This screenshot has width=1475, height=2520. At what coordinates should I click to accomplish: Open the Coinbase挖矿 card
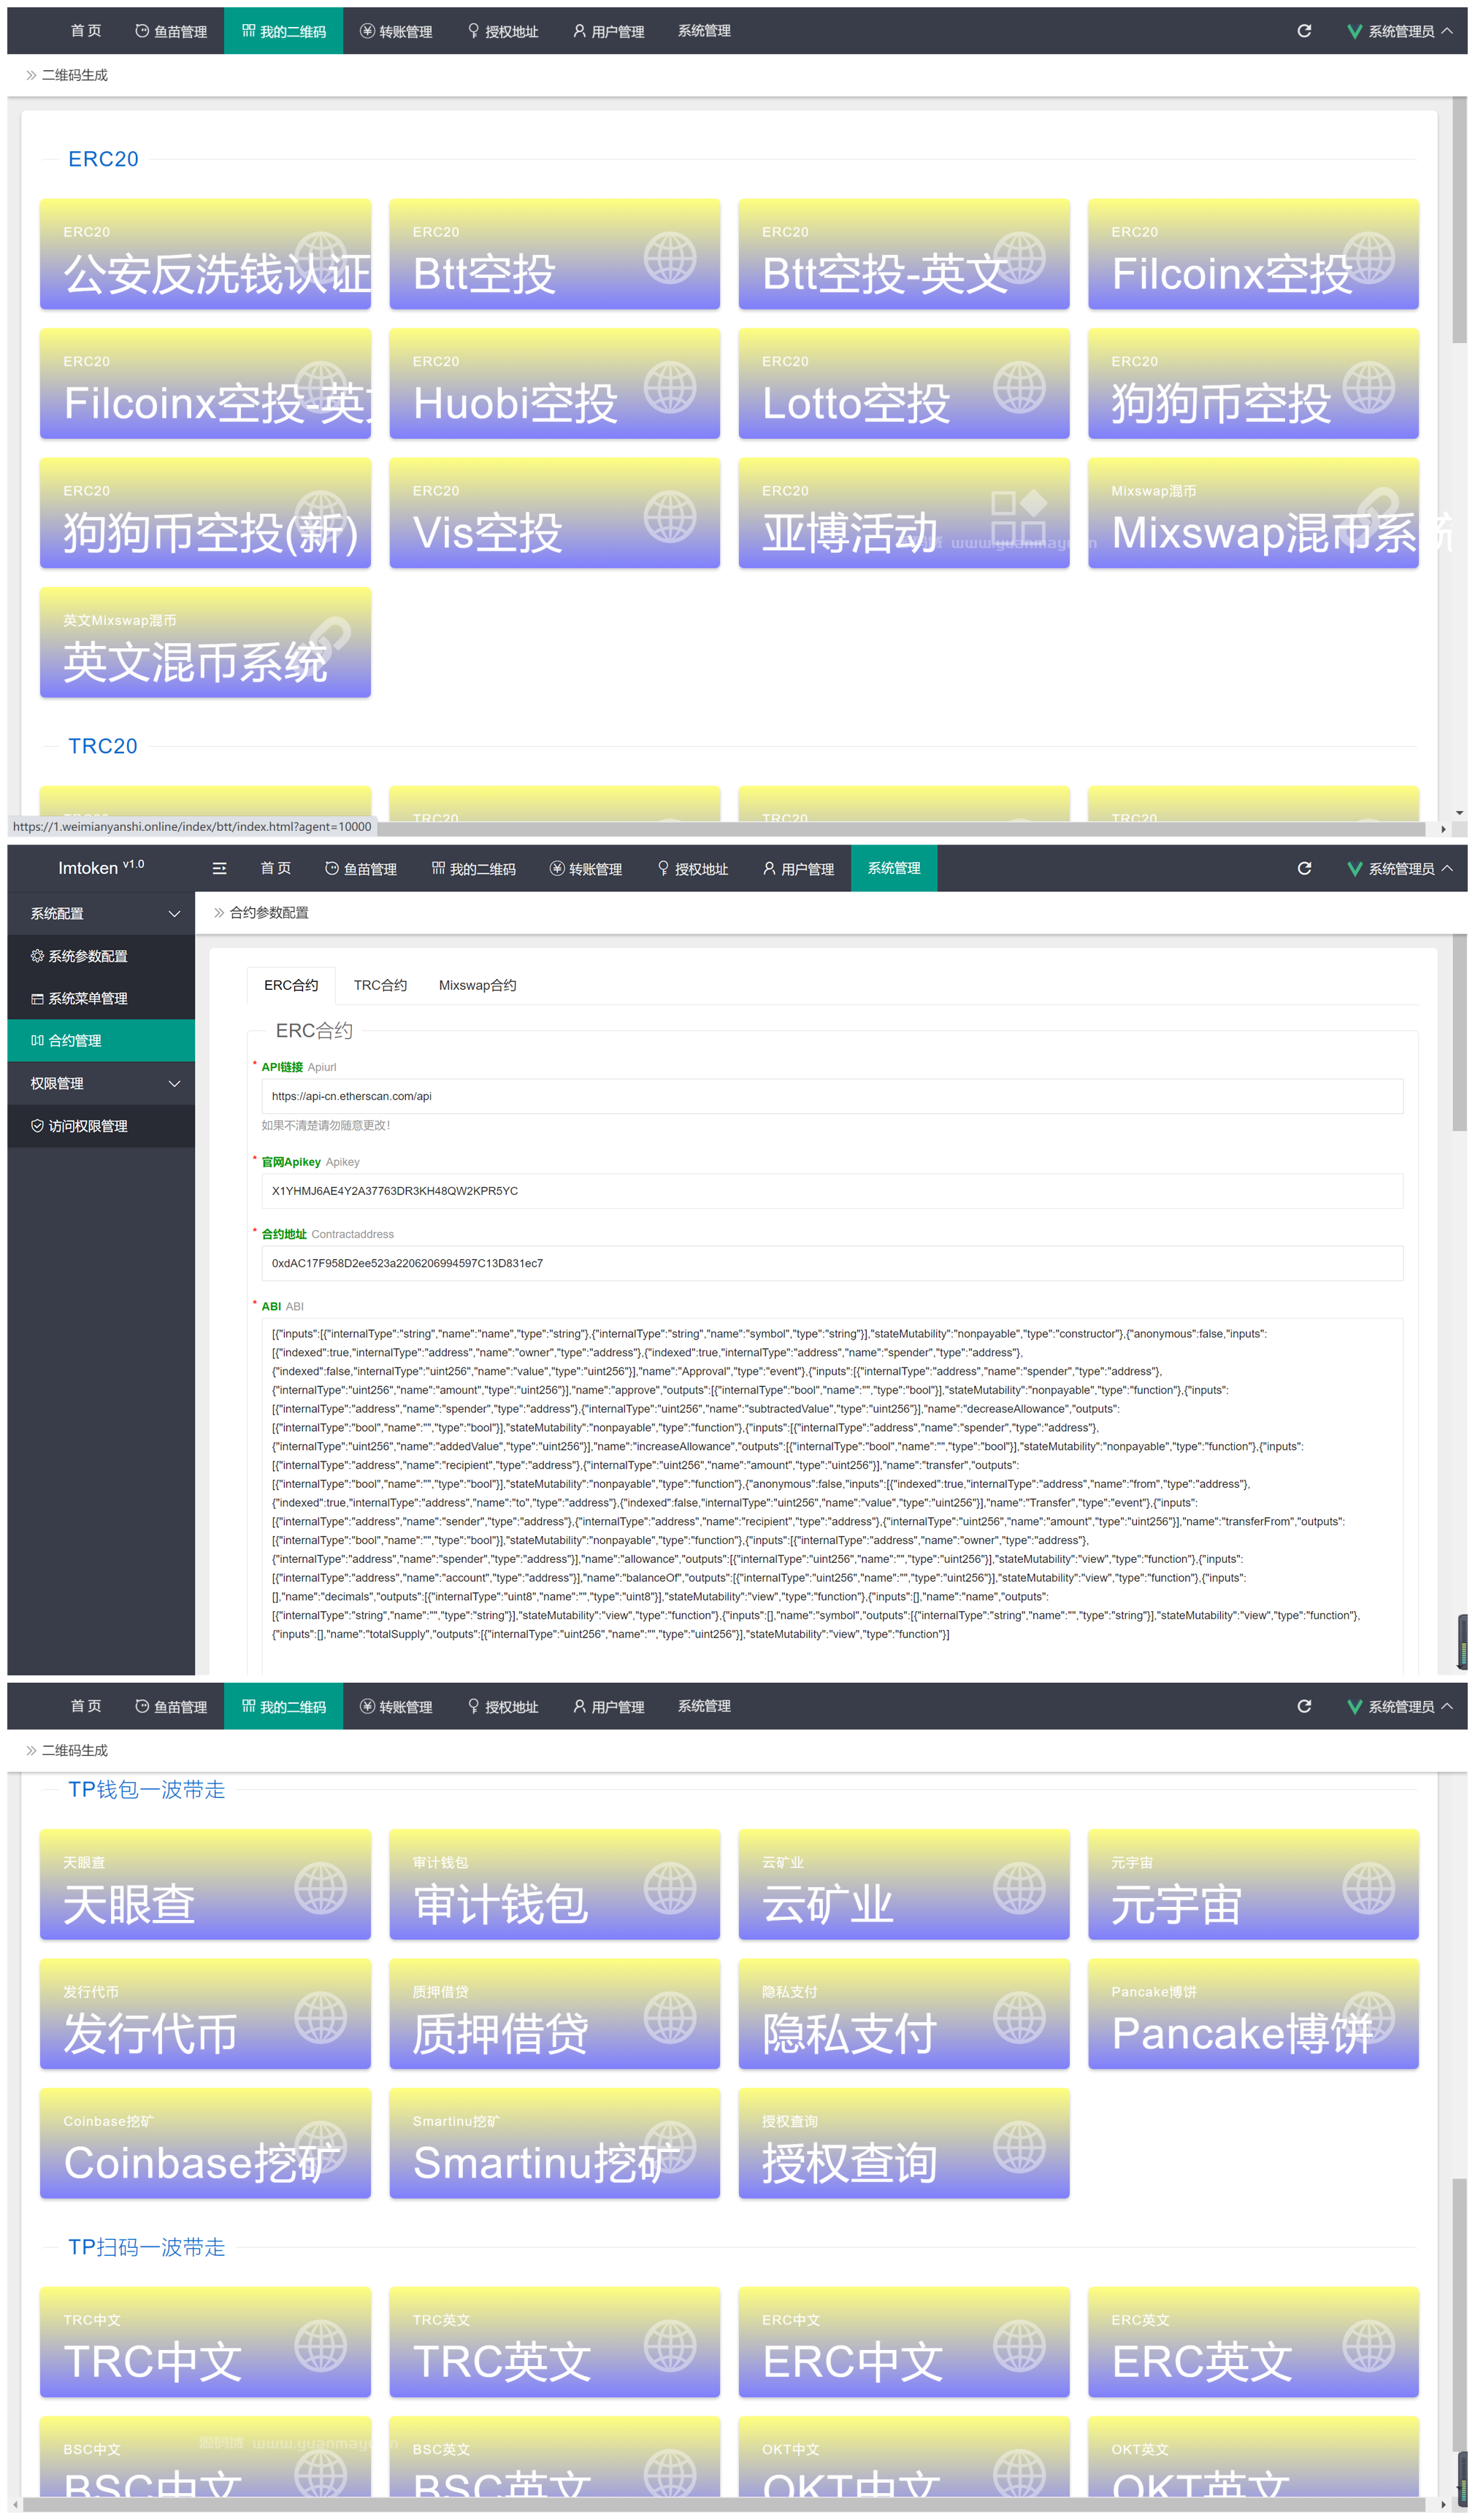(205, 2143)
